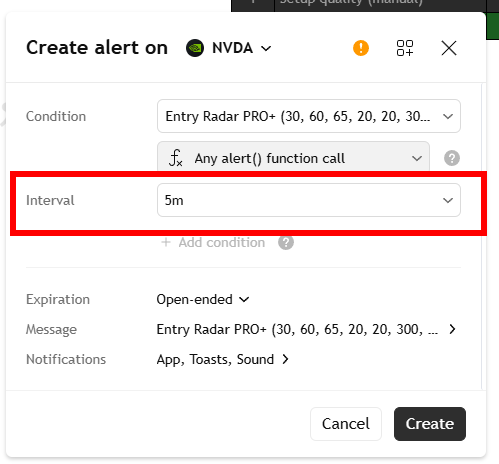This screenshot has height=464, width=499.
Task: Click the fx function icon
Action: pyautogui.click(x=176, y=158)
